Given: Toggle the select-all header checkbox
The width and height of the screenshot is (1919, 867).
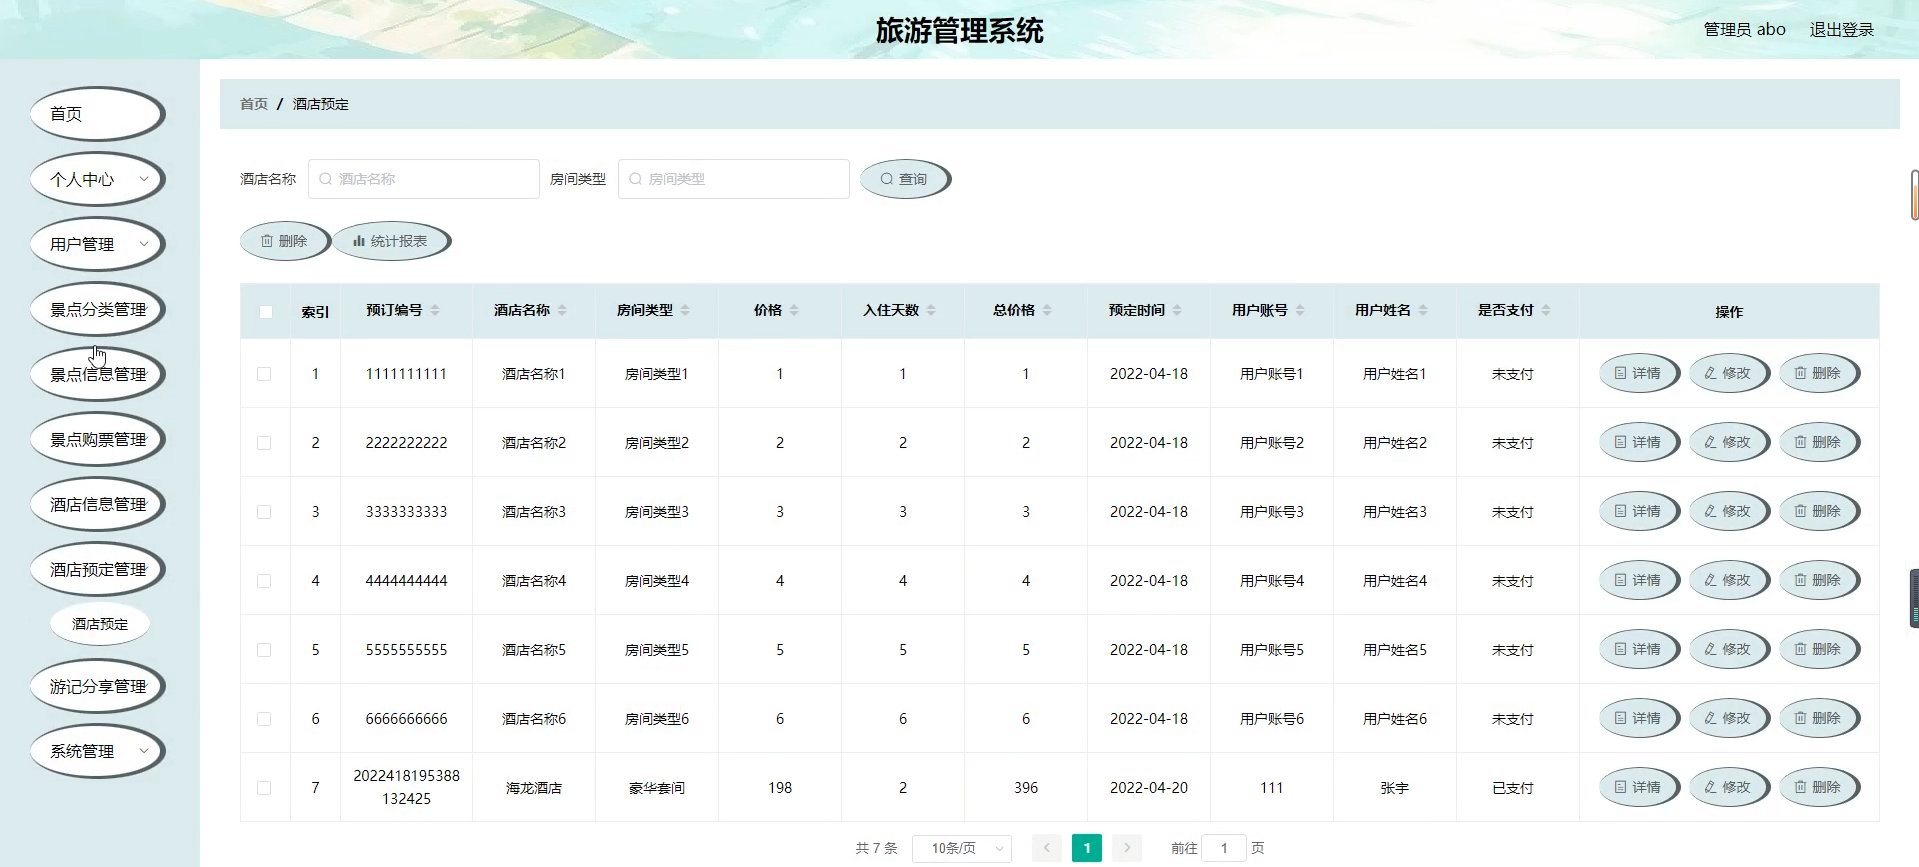Looking at the screenshot, I should [x=266, y=311].
